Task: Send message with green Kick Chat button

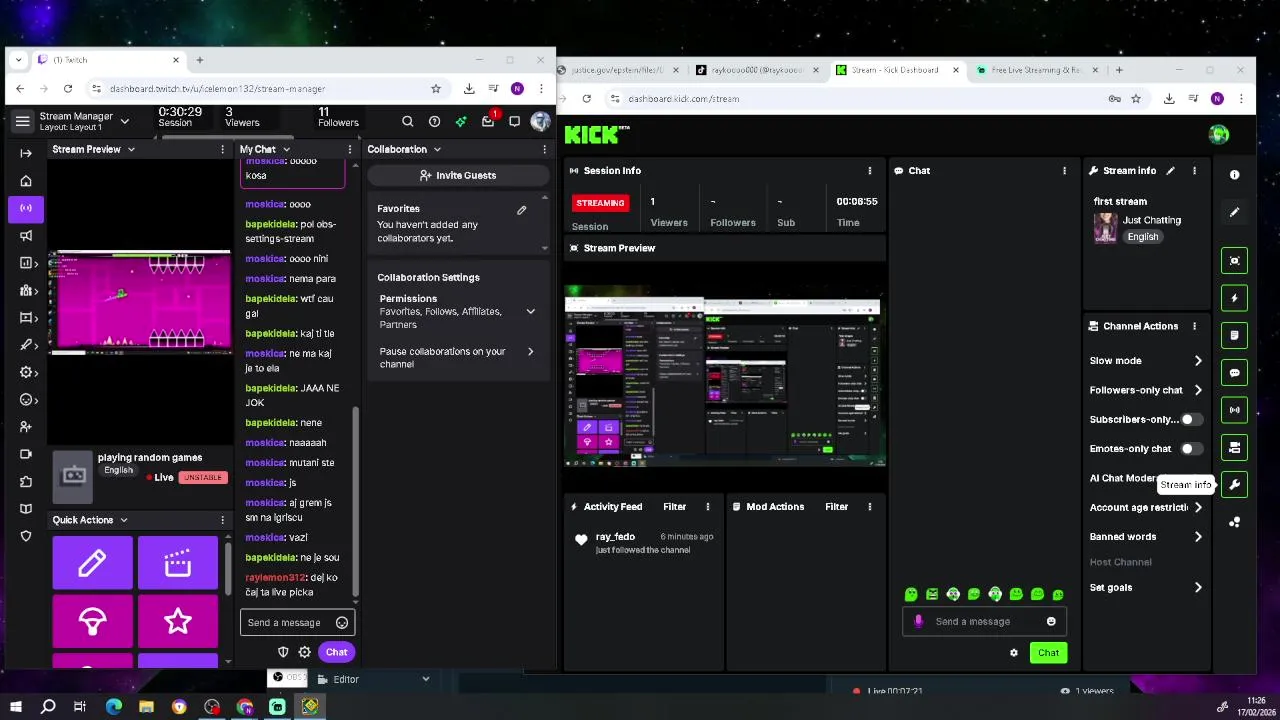Action: pos(1048,653)
